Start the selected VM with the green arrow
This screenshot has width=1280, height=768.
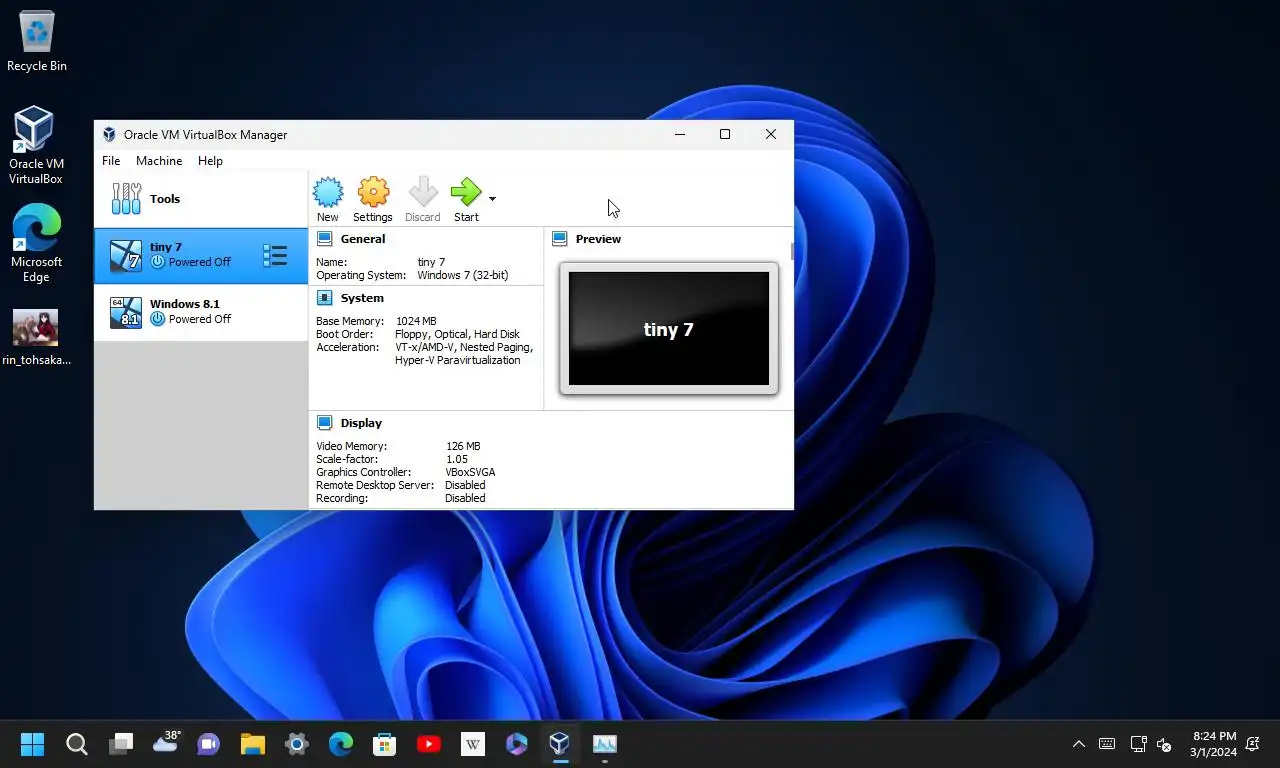tap(466, 199)
